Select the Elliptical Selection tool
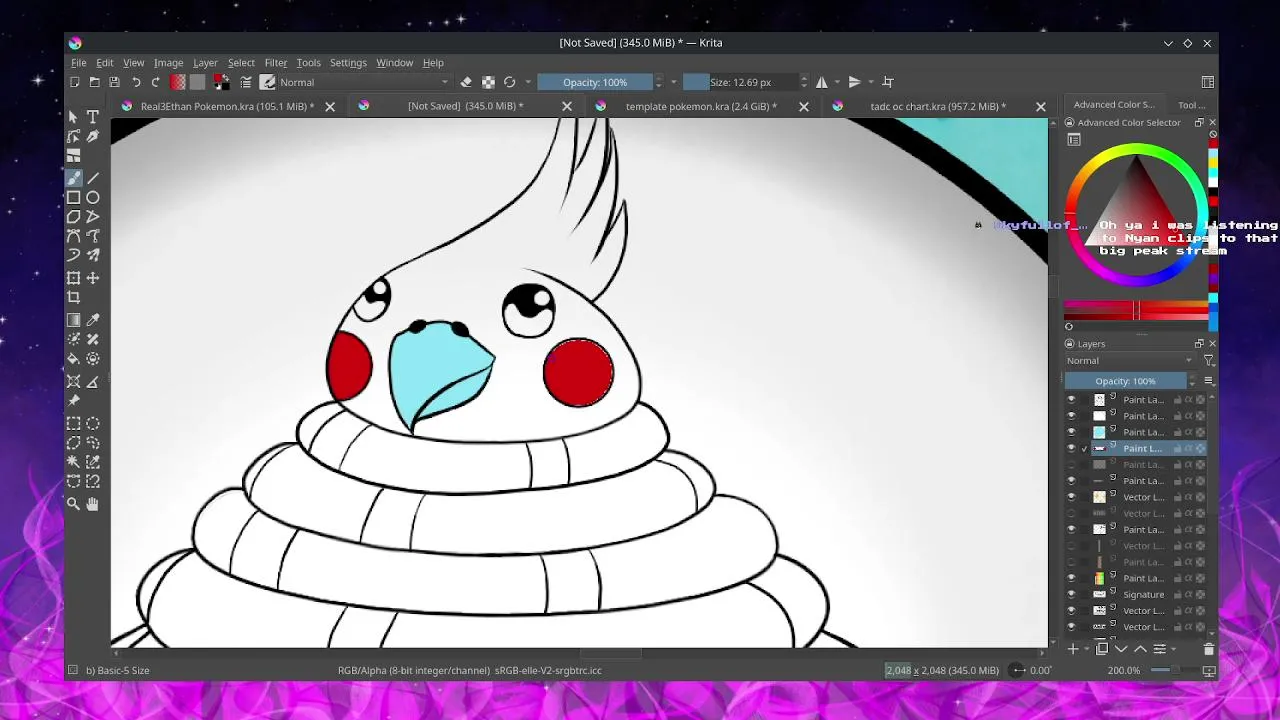 93,423
